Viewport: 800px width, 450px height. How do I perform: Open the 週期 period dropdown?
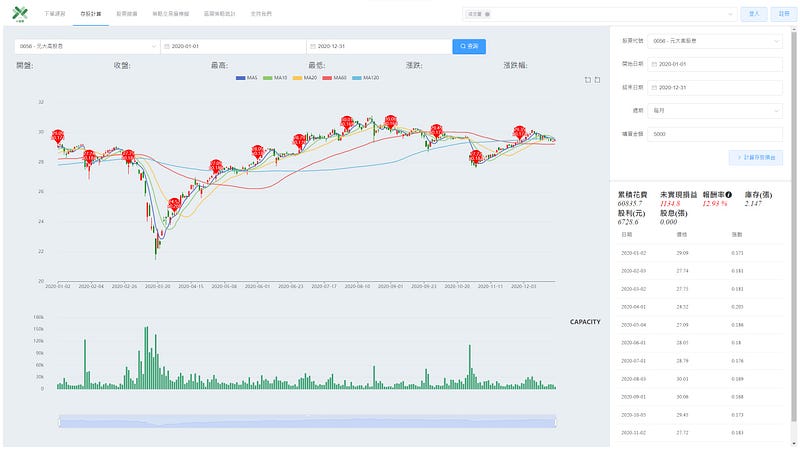(715, 111)
